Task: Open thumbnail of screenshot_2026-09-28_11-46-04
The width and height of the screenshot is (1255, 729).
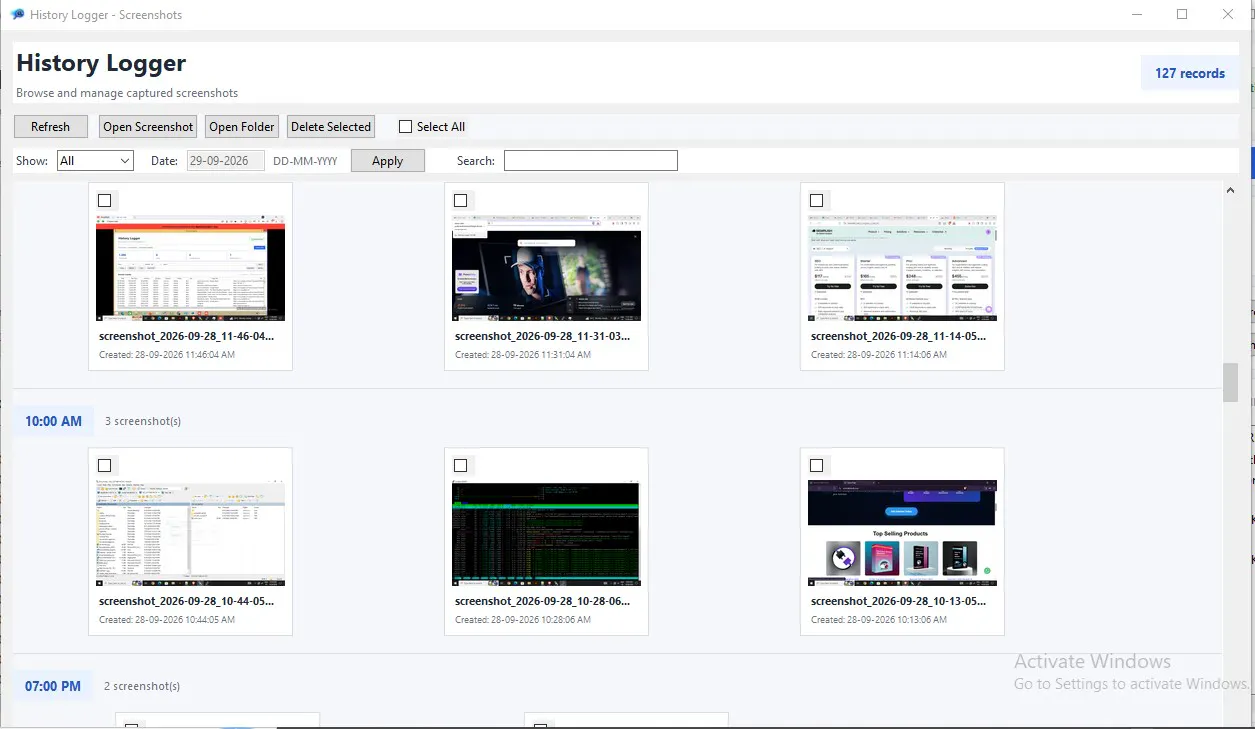Action: coord(190,267)
